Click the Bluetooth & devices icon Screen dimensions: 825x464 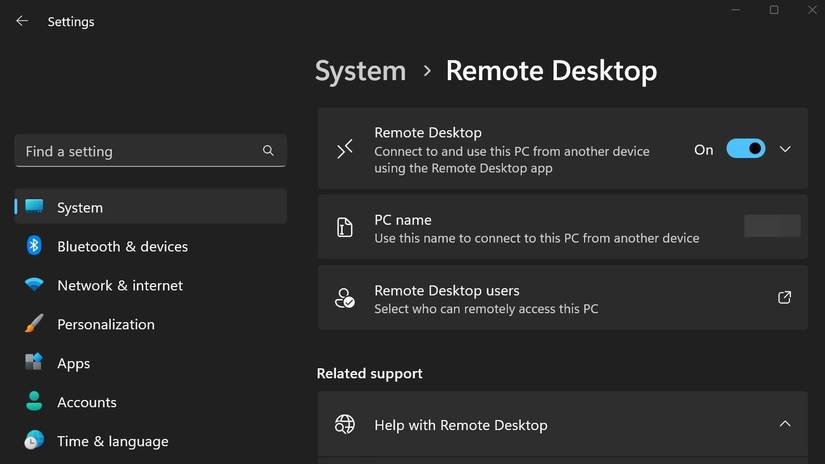click(x=34, y=246)
